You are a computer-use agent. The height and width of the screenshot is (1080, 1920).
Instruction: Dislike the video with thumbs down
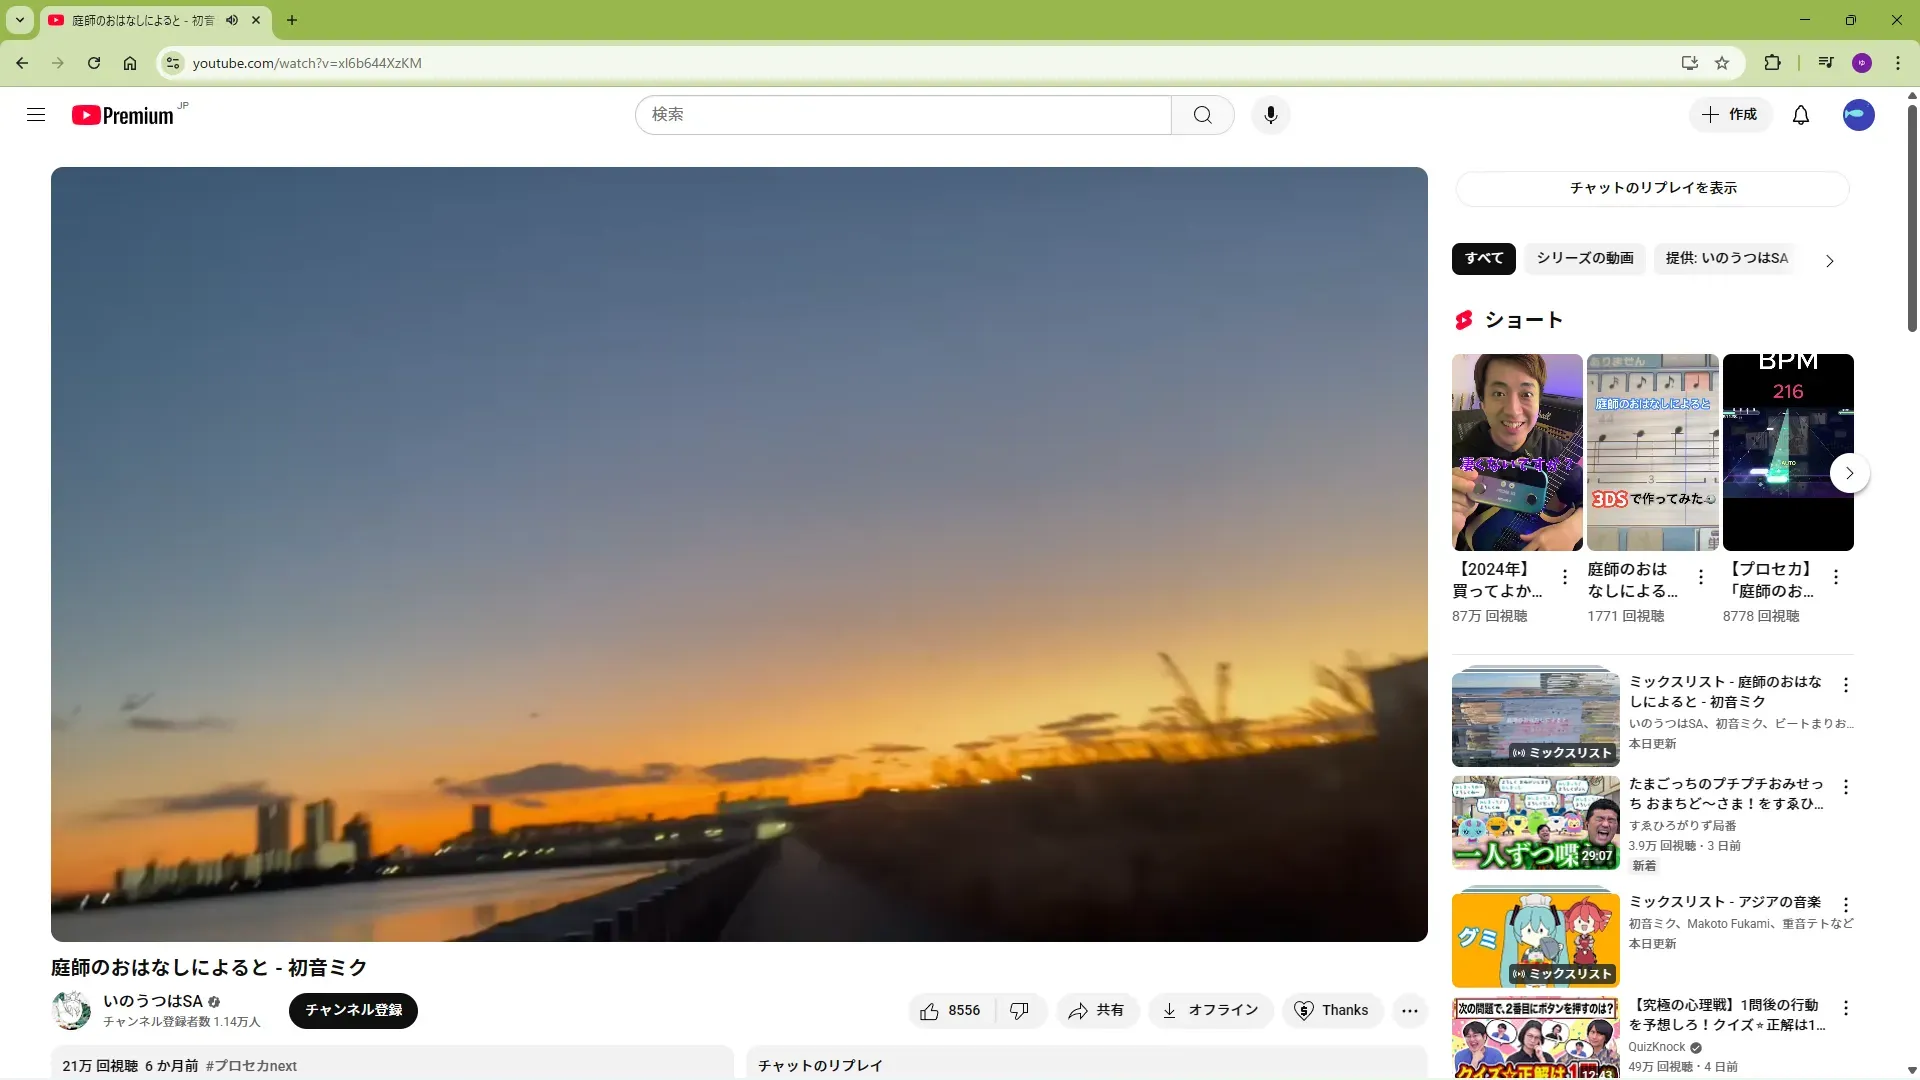pyautogui.click(x=1019, y=1011)
